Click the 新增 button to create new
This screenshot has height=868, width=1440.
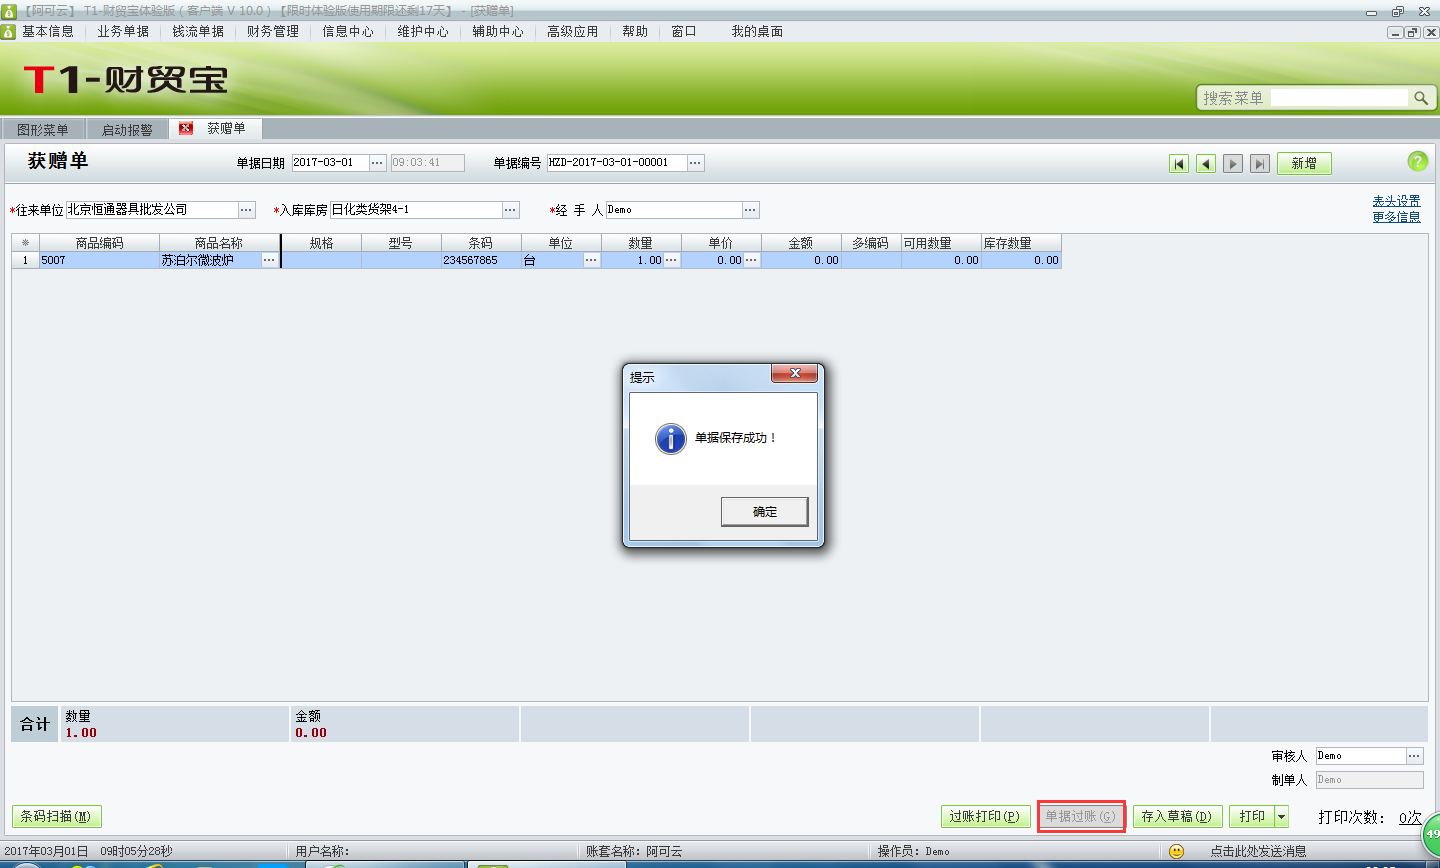[x=1304, y=162]
